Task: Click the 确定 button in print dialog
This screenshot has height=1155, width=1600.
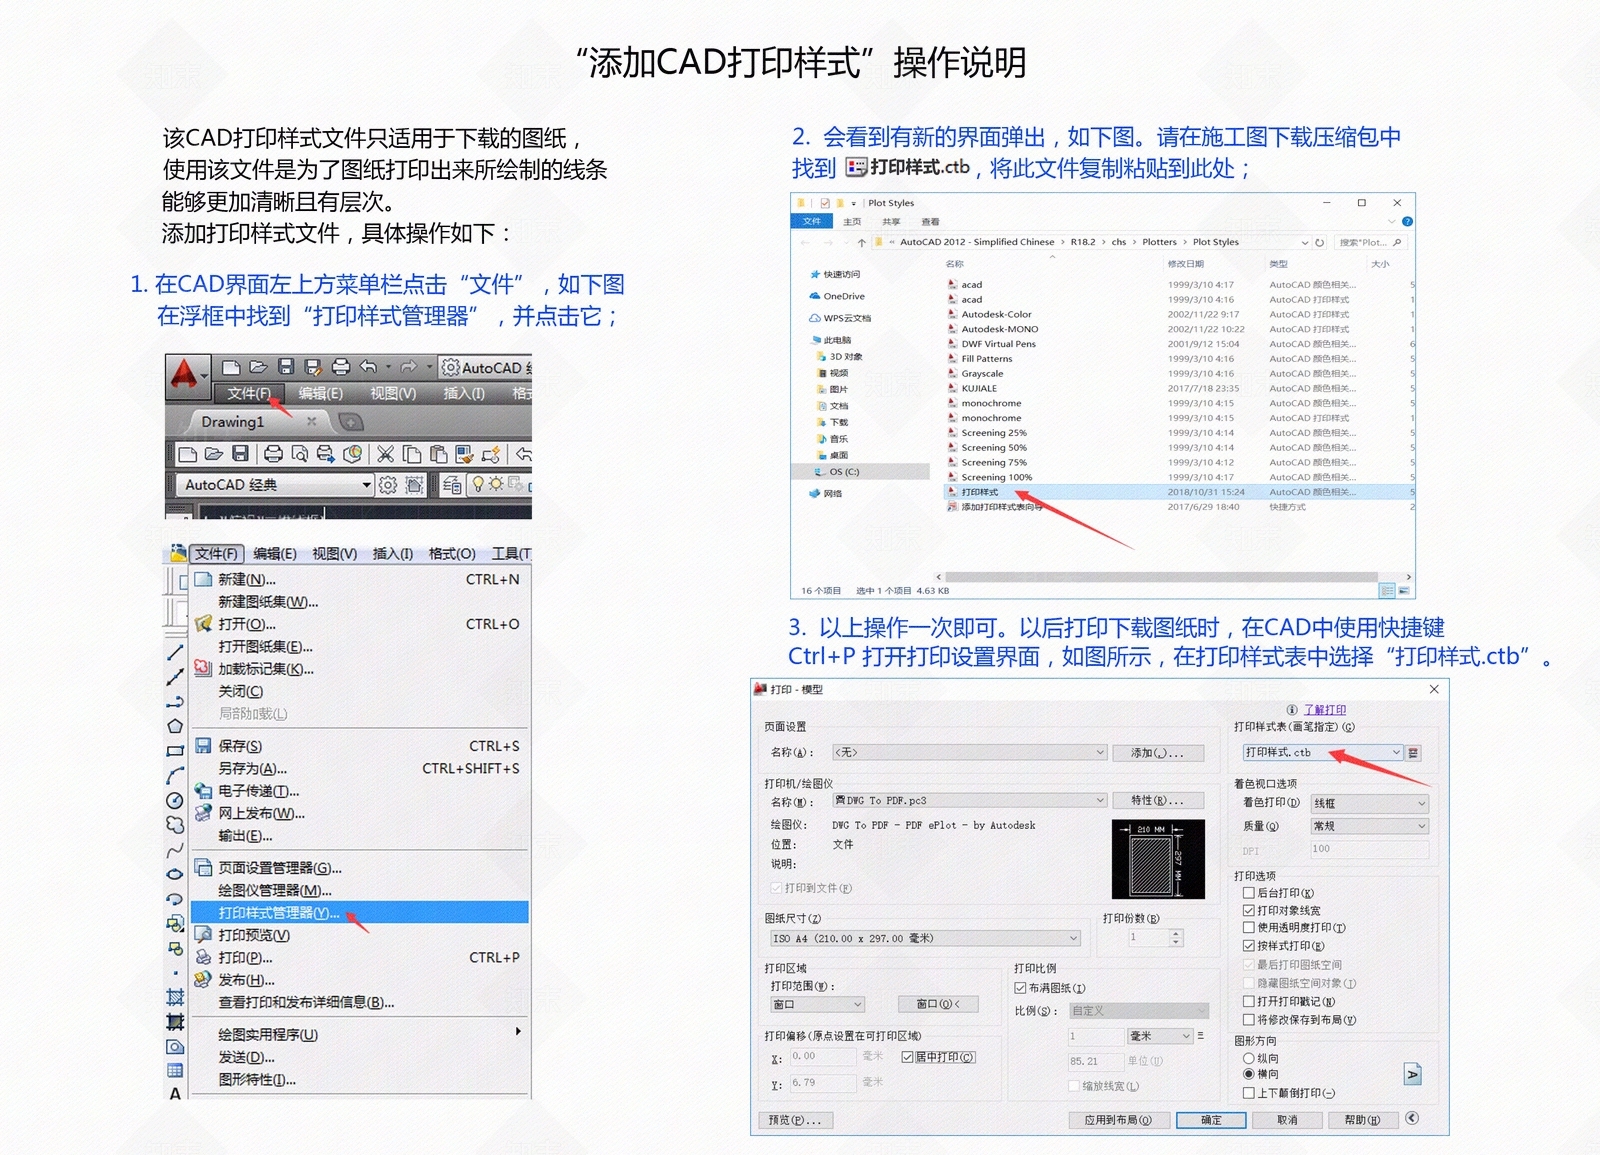Action: point(1211,1120)
